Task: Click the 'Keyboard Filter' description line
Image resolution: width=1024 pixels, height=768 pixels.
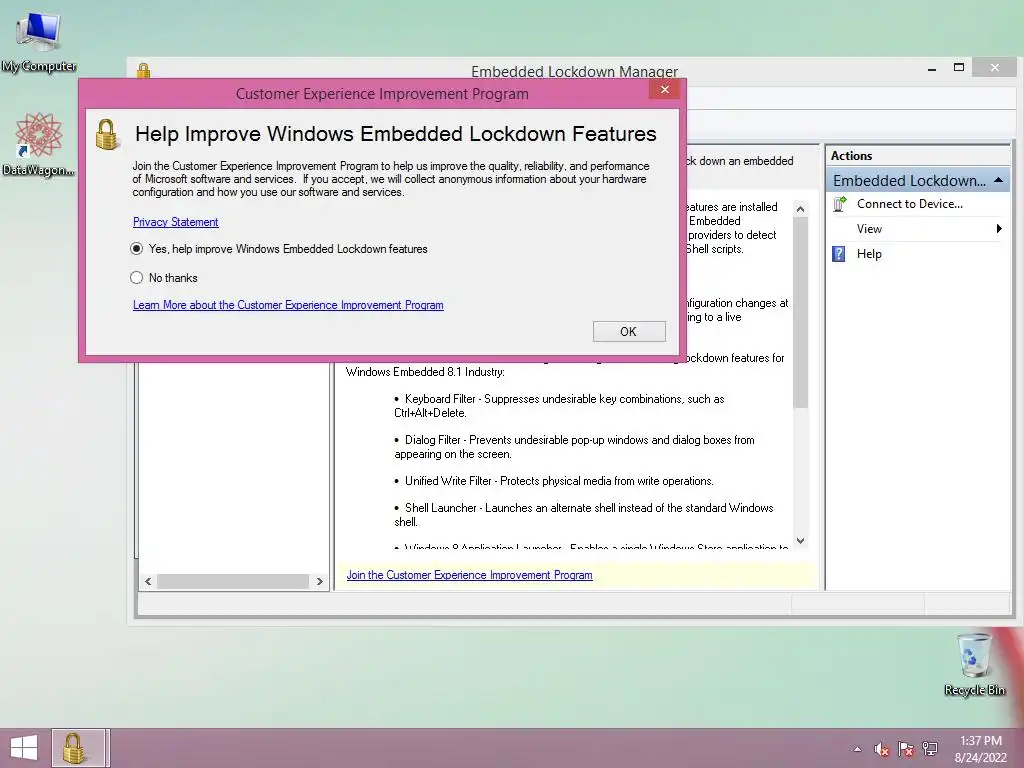Action: coord(559,406)
